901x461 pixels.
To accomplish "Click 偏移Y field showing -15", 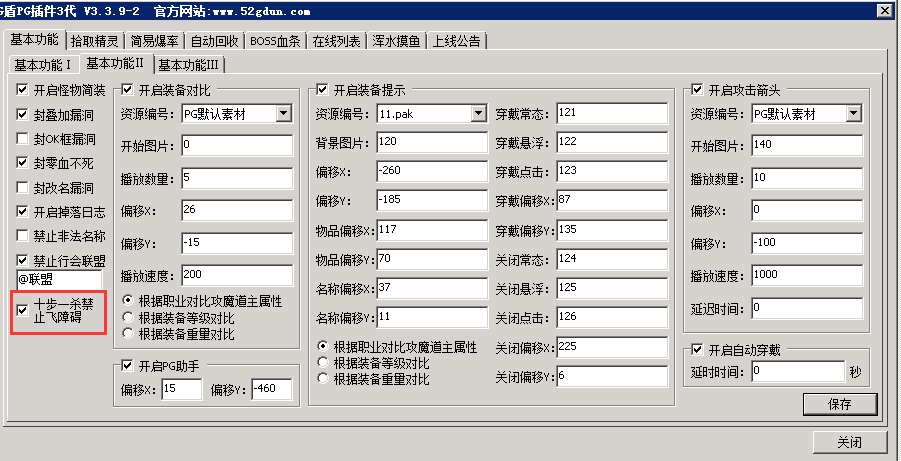I will pyautogui.click(x=237, y=243).
